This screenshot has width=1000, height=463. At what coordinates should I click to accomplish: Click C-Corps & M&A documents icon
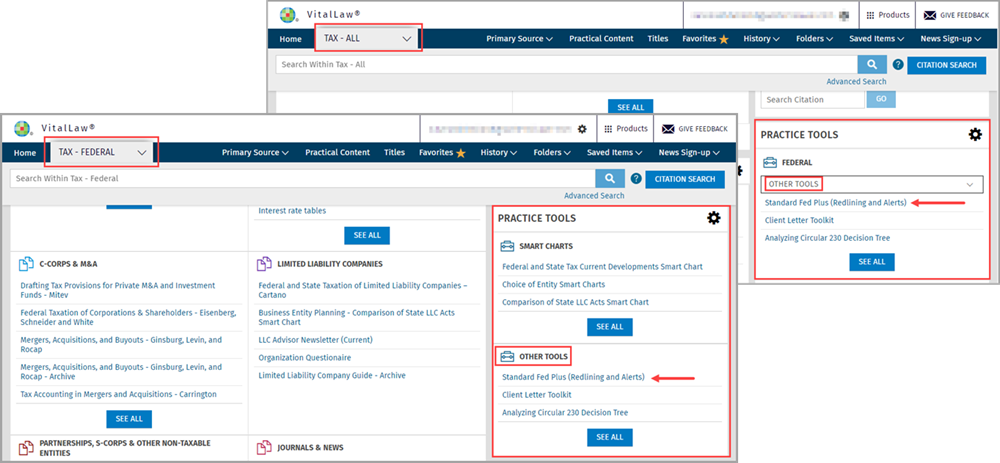tap(26, 264)
